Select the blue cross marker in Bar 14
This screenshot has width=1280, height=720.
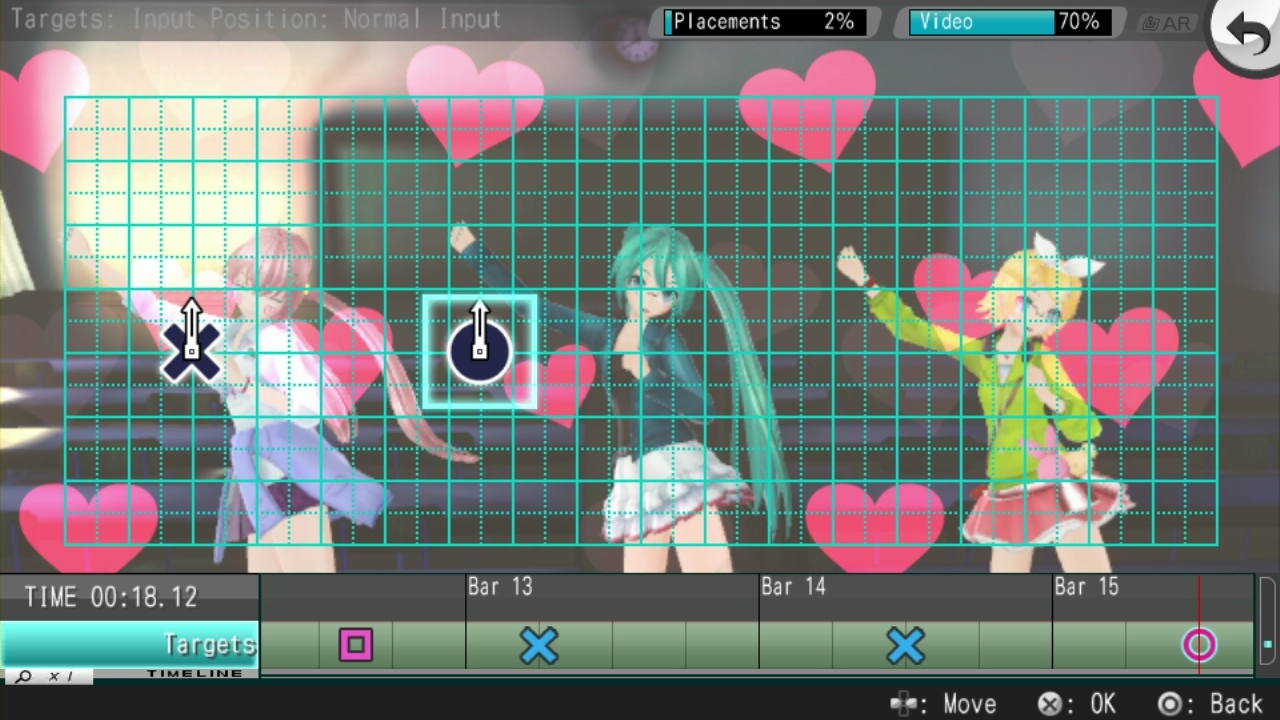coord(905,646)
